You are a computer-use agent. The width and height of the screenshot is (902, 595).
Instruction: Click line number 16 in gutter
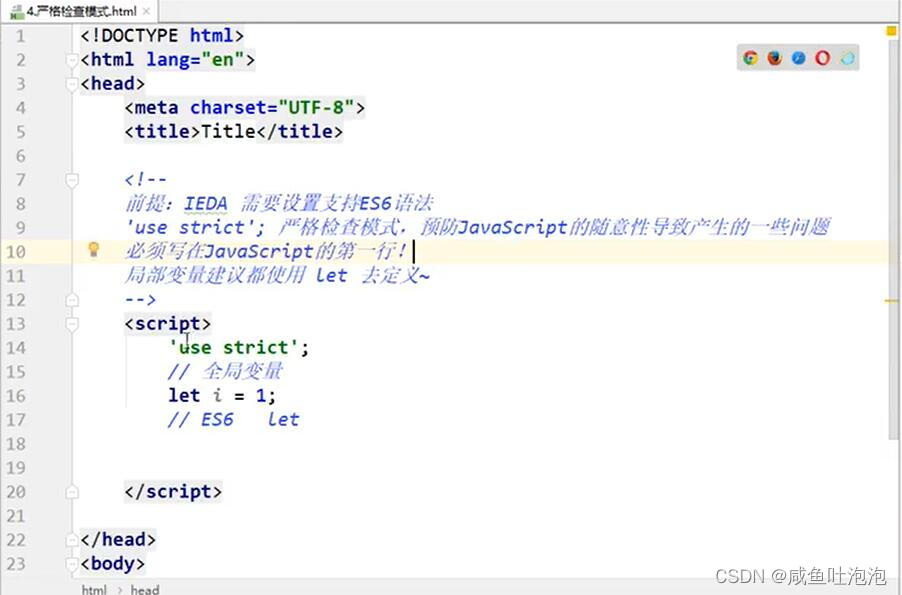point(16,396)
